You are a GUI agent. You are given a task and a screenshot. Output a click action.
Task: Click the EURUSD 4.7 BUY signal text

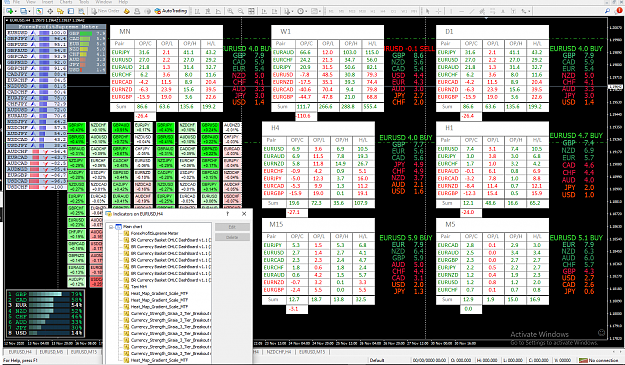point(576,135)
